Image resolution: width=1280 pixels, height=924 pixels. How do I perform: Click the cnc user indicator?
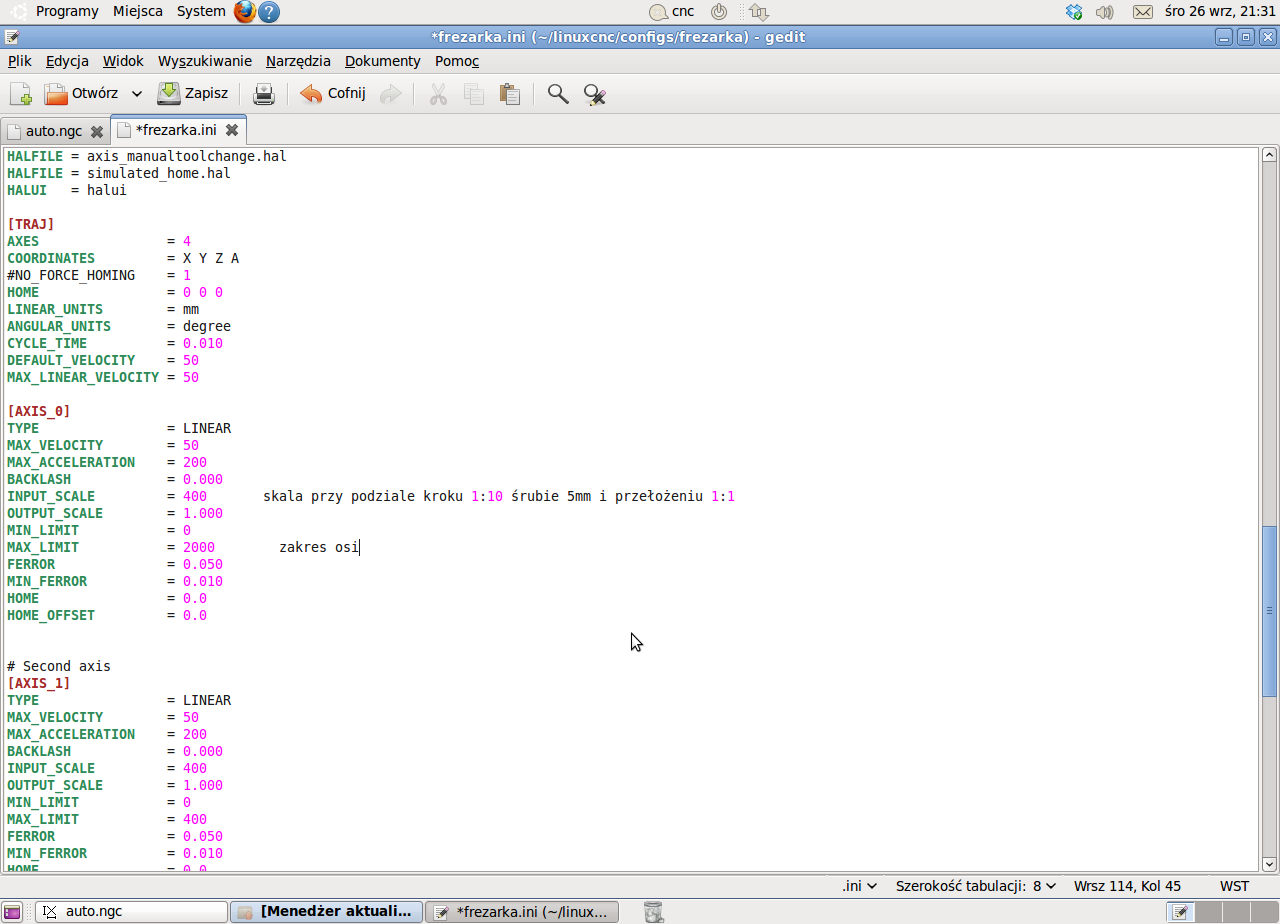[x=672, y=12]
